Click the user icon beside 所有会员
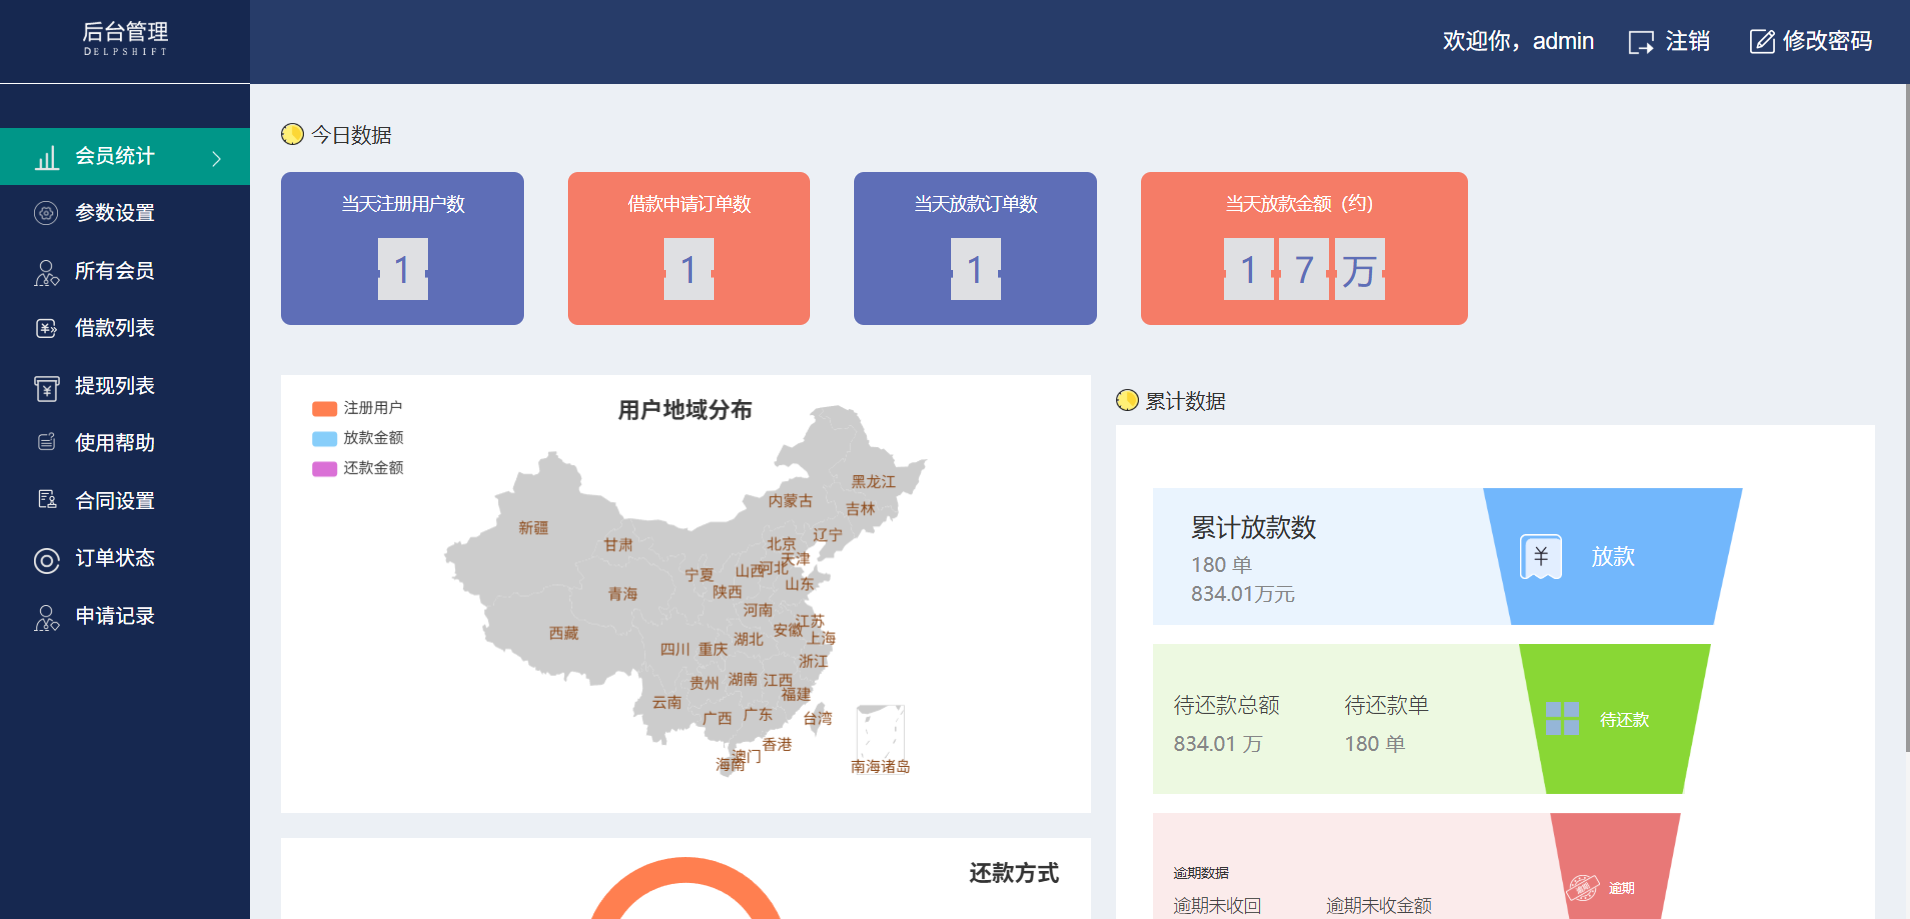 point(46,272)
